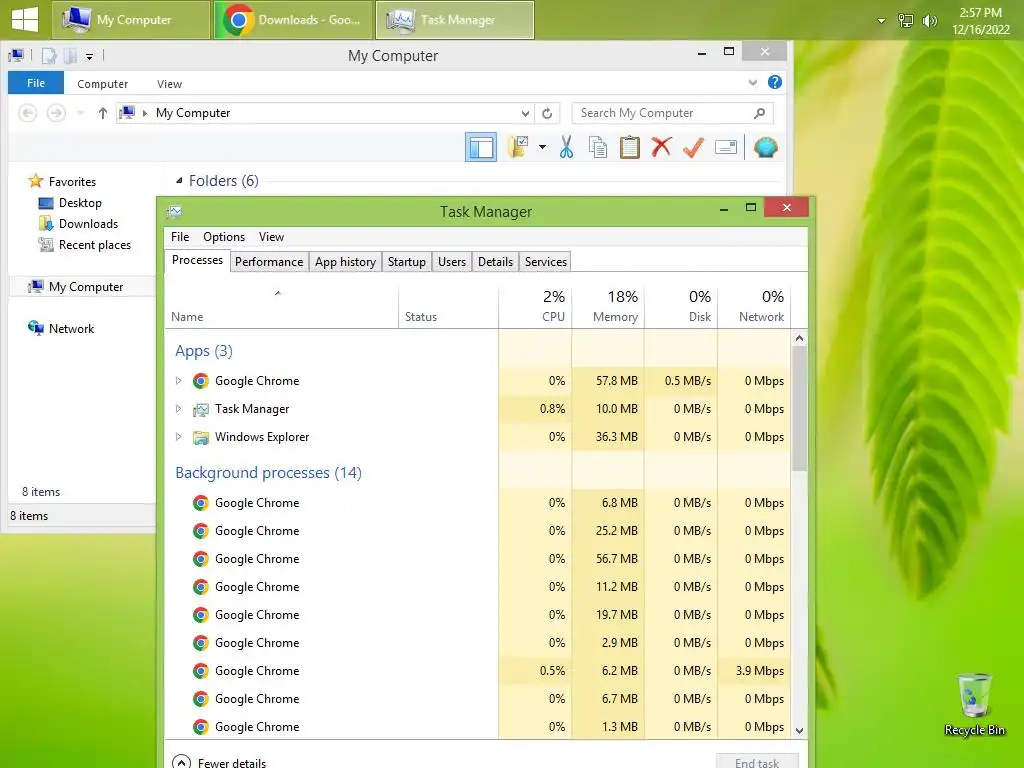
Task: Select Downloads in navigation pane
Action: coord(78,224)
